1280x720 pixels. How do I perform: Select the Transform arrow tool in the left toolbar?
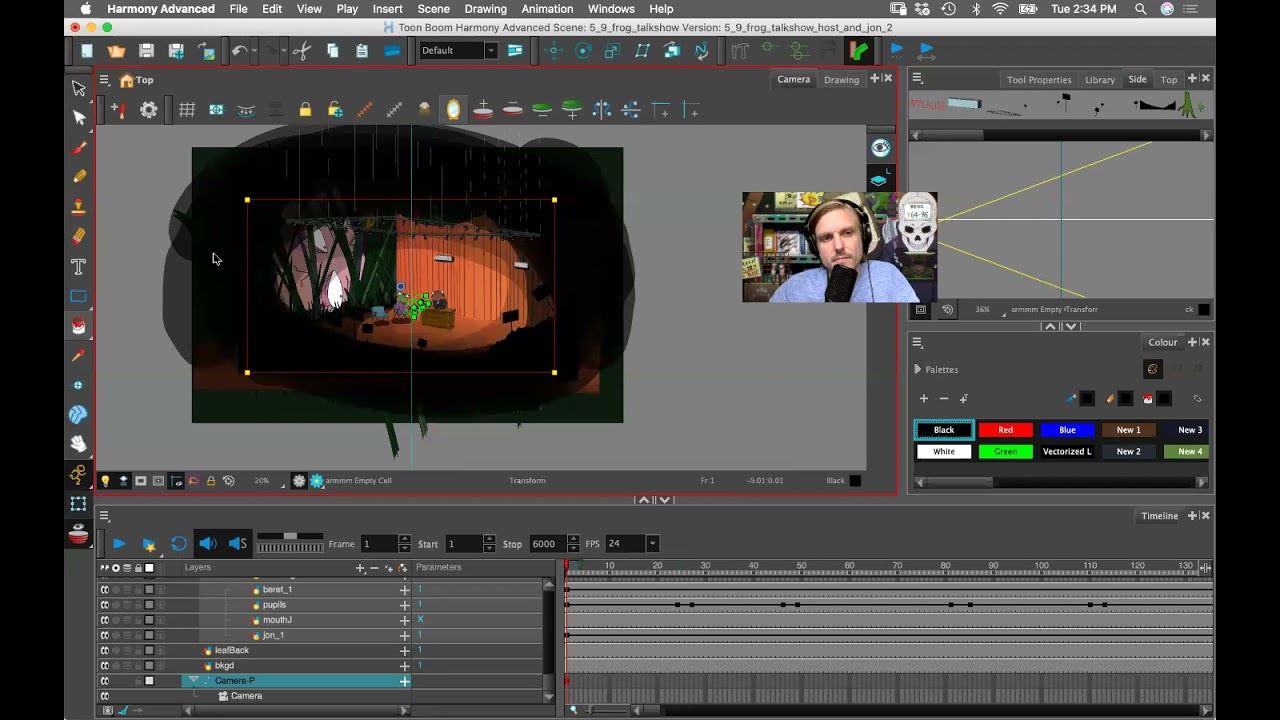point(79,88)
